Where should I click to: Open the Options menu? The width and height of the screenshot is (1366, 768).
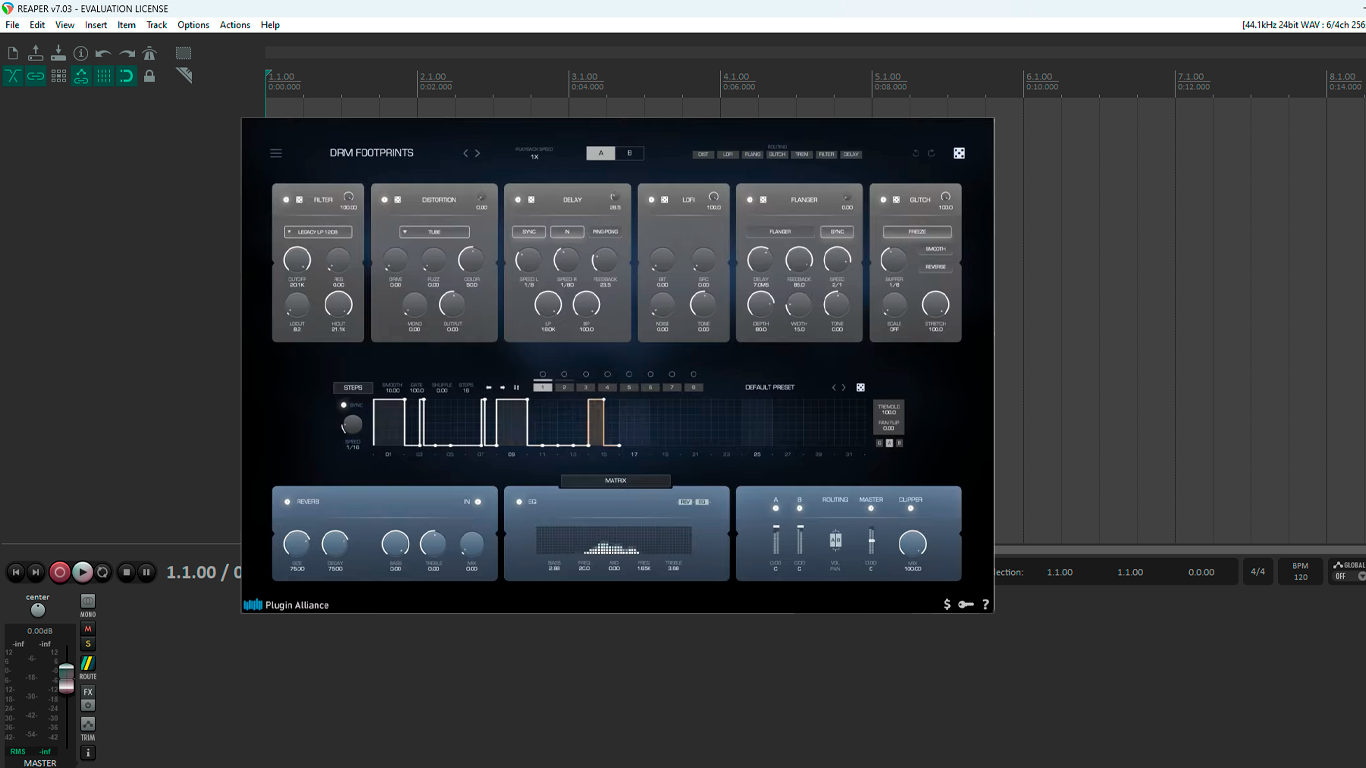pos(193,25)
